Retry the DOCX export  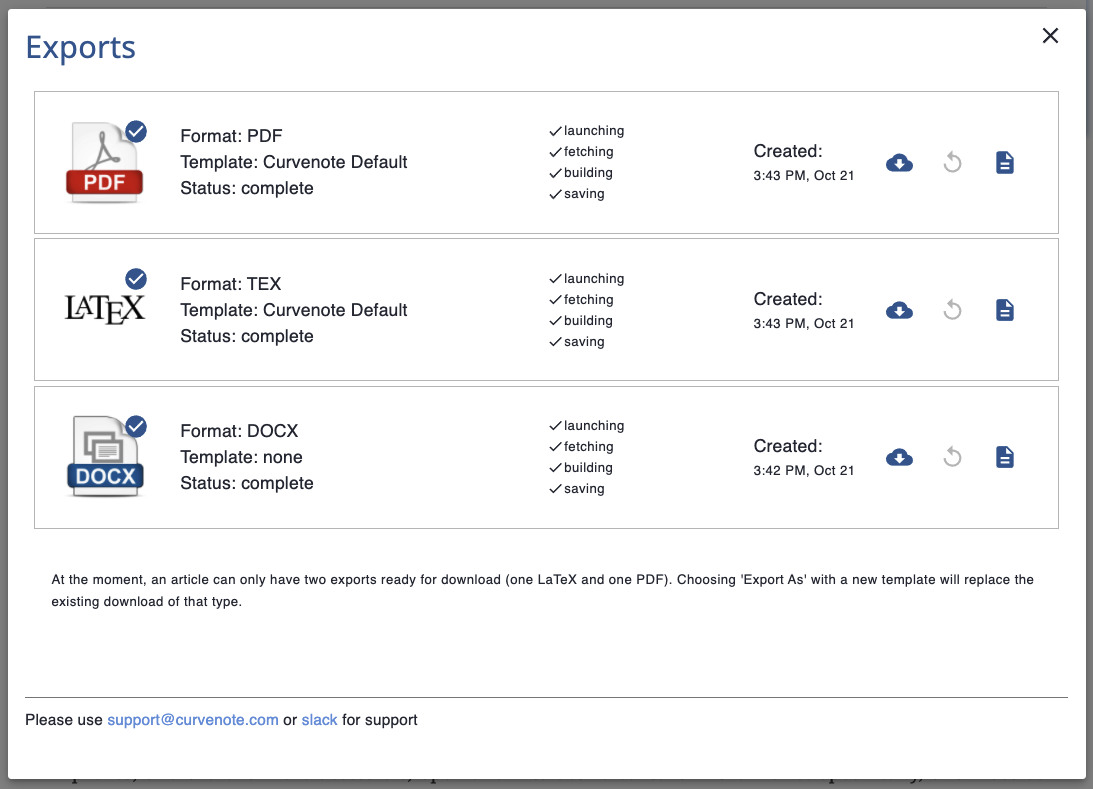click(x=951, y=457)
